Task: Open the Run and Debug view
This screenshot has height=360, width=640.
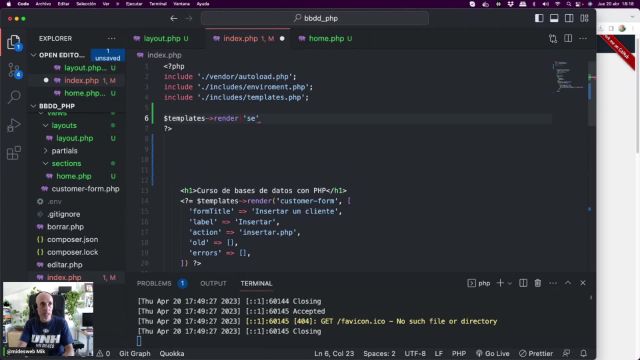Action: point(14,125)
